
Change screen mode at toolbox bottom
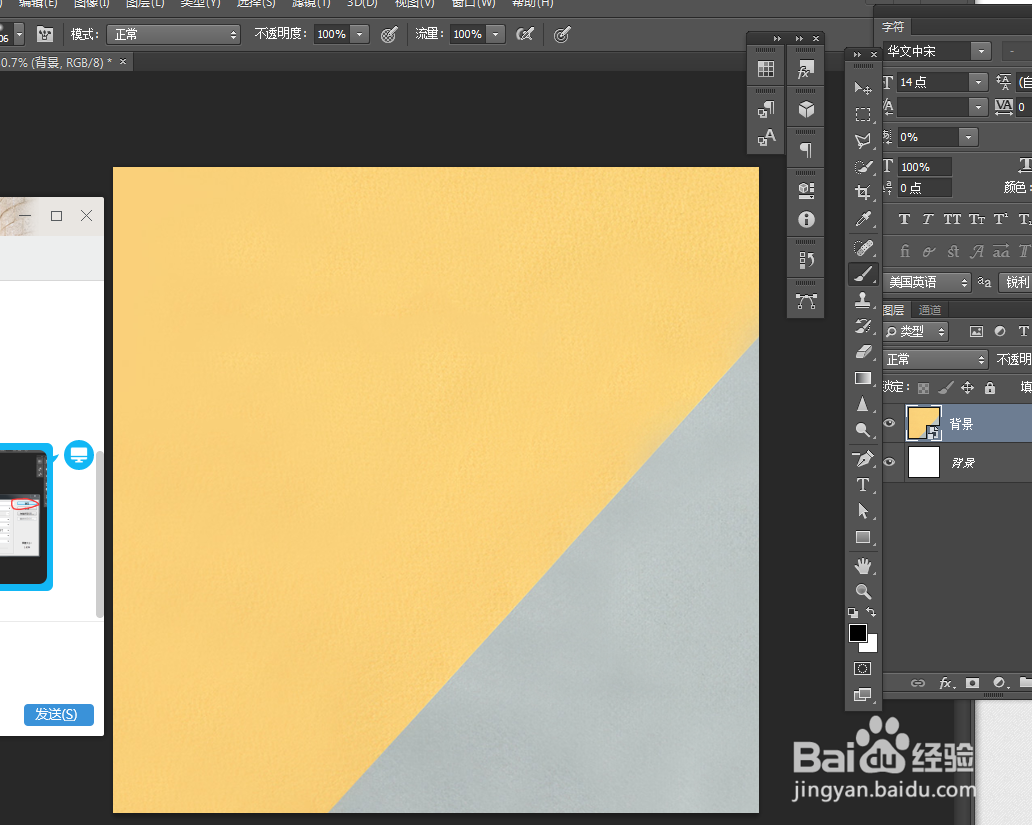tap(862, 695)
